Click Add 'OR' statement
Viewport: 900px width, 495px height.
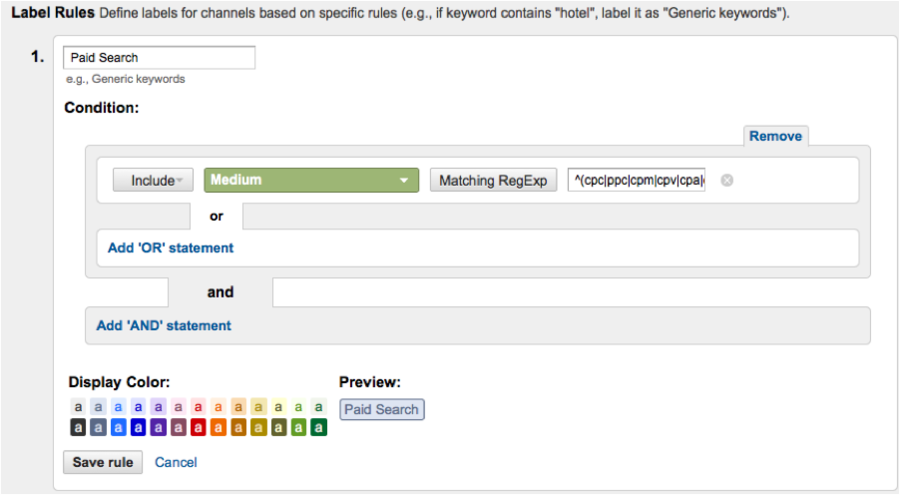pyautogui.click(x=170, y=247)
